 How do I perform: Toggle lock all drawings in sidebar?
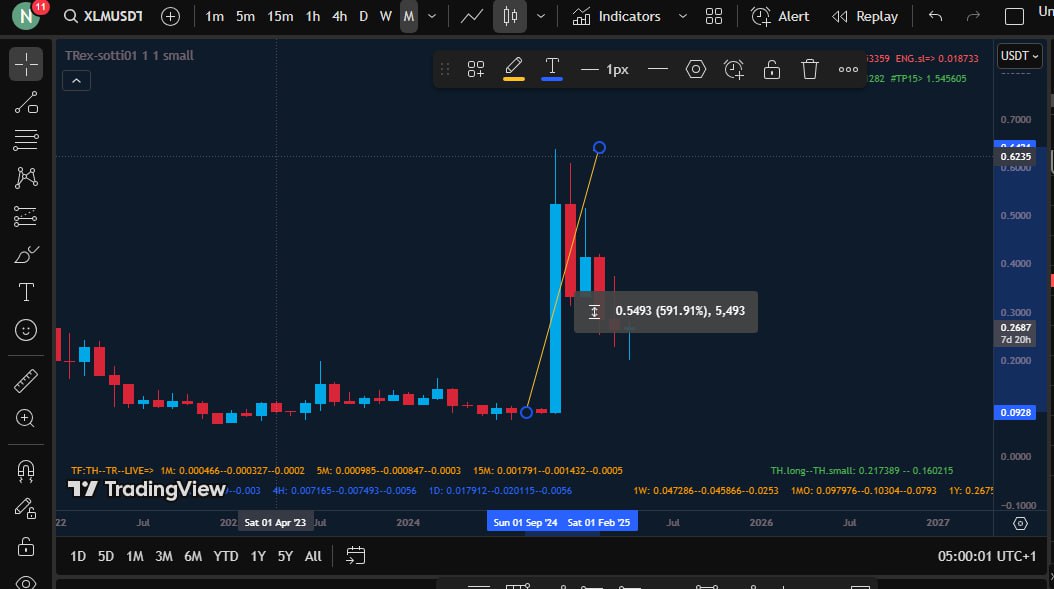pyautogui.click(x=26, y=546)
